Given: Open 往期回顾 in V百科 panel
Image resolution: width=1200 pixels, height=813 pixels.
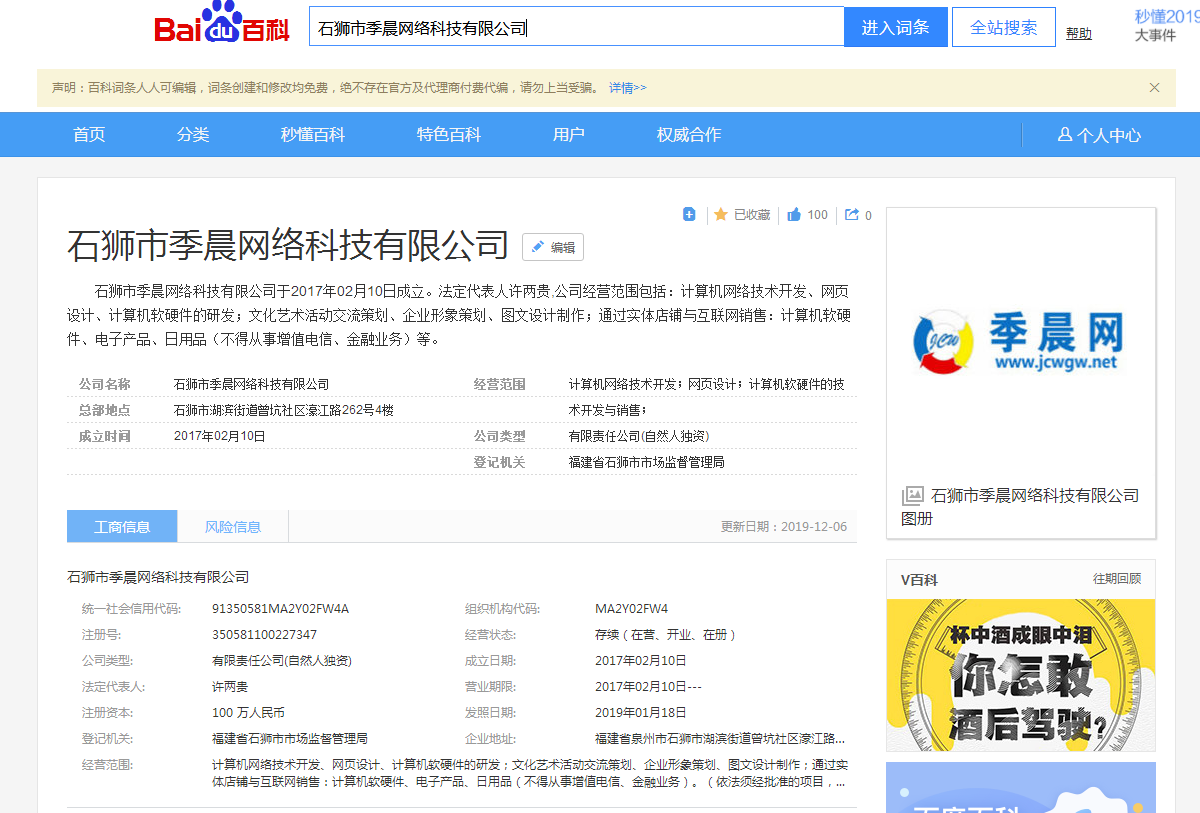Looking at the screenshot, I should point(1116,579).
